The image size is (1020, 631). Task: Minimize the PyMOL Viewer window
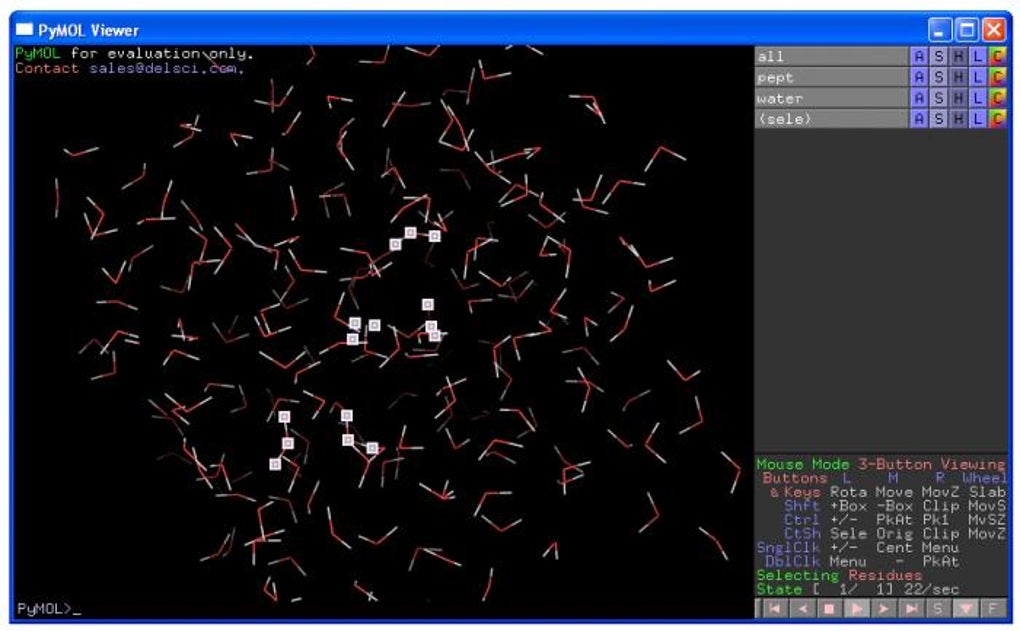pos(939,30)
